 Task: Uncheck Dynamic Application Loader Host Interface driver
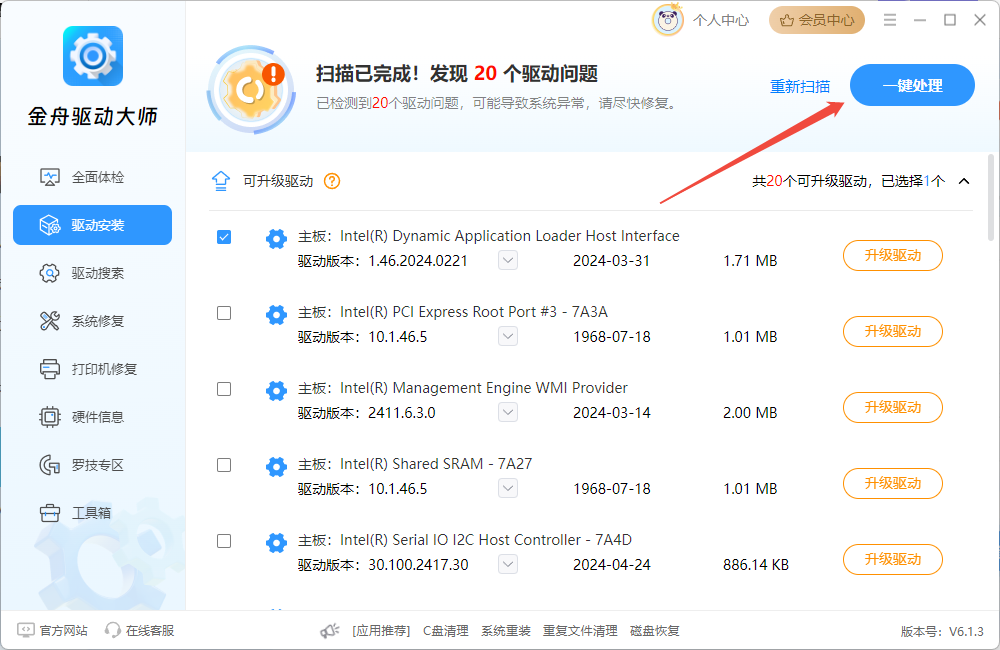point(224,237)
